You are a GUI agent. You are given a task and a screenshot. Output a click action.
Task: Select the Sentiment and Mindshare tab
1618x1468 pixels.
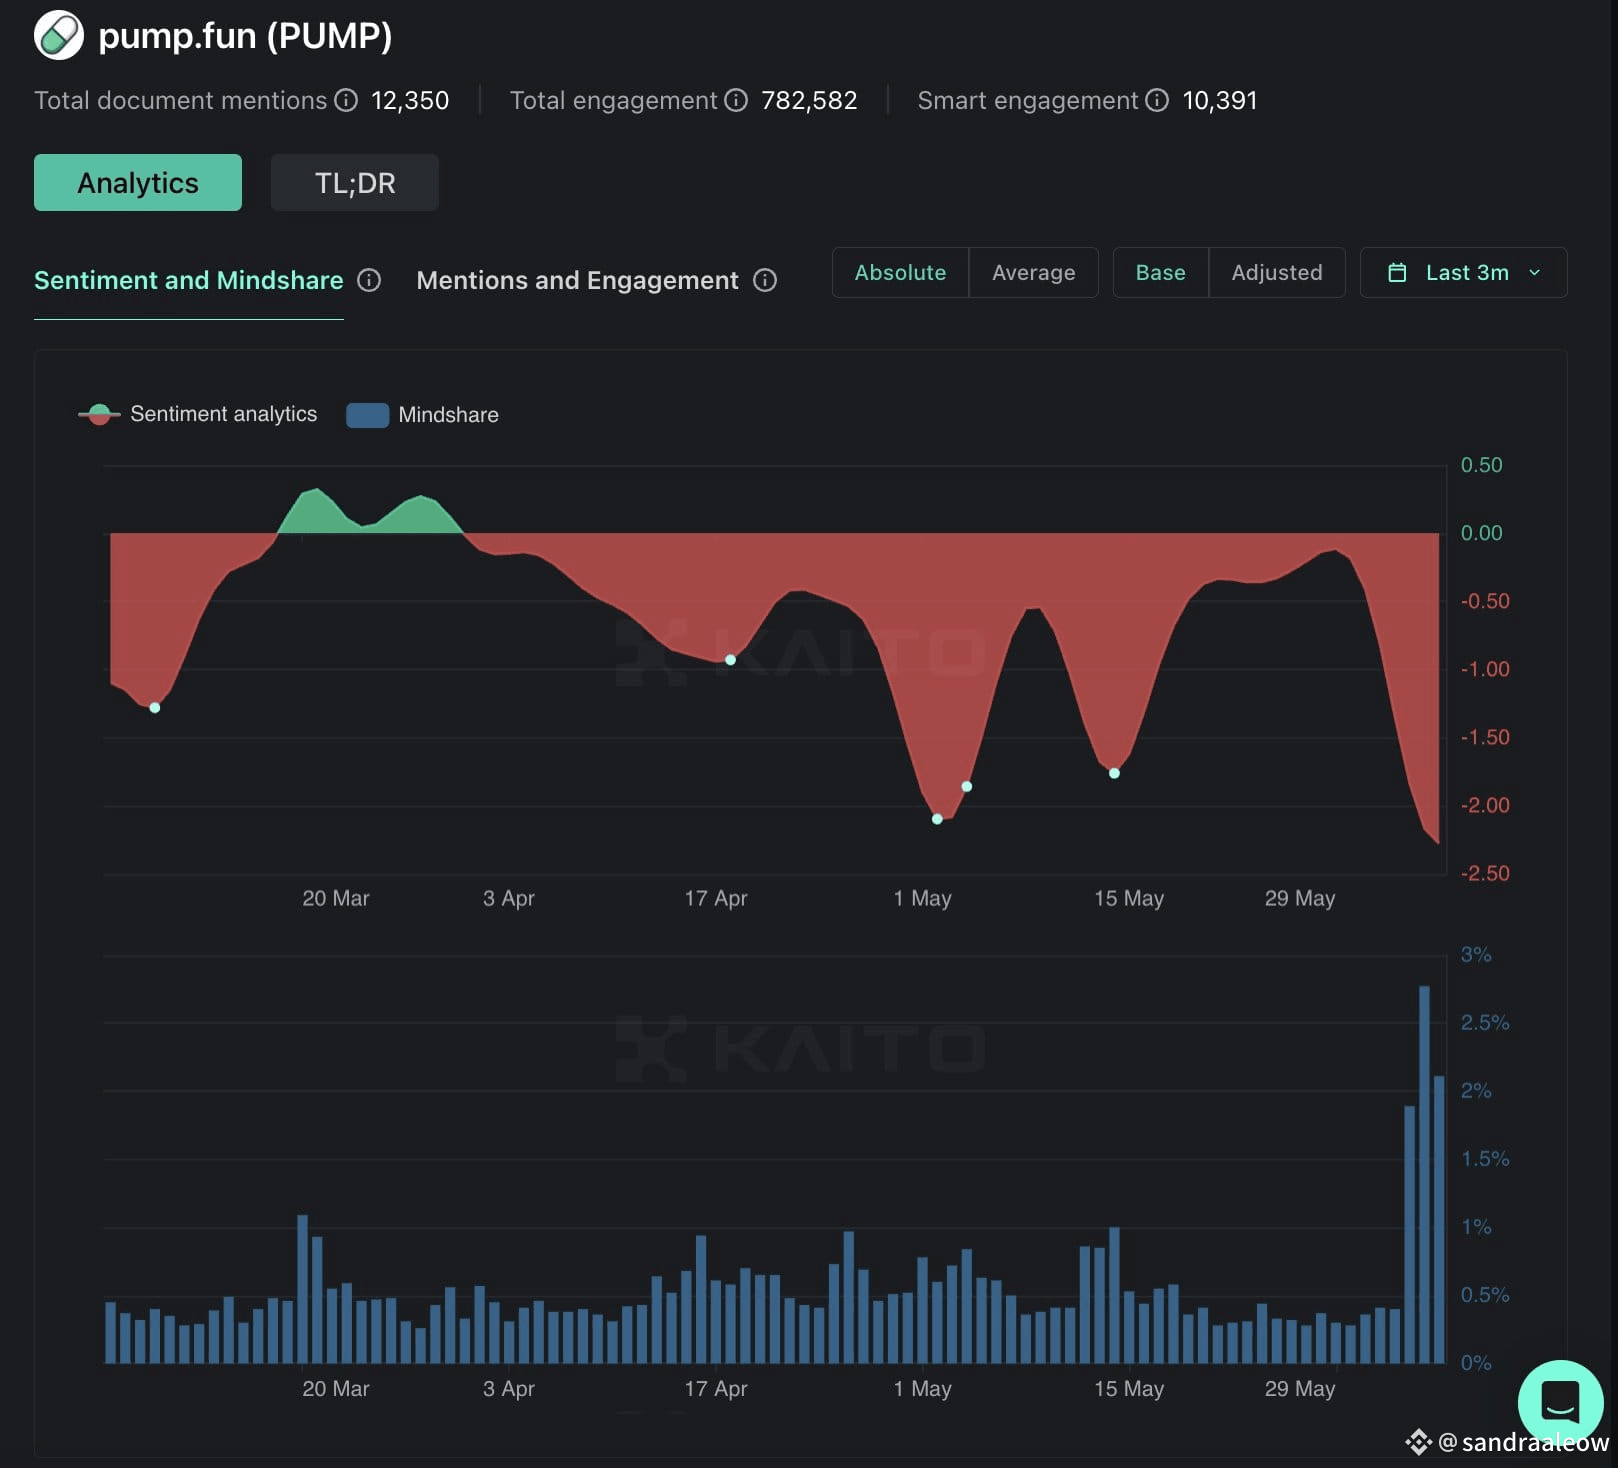[189, 280]
